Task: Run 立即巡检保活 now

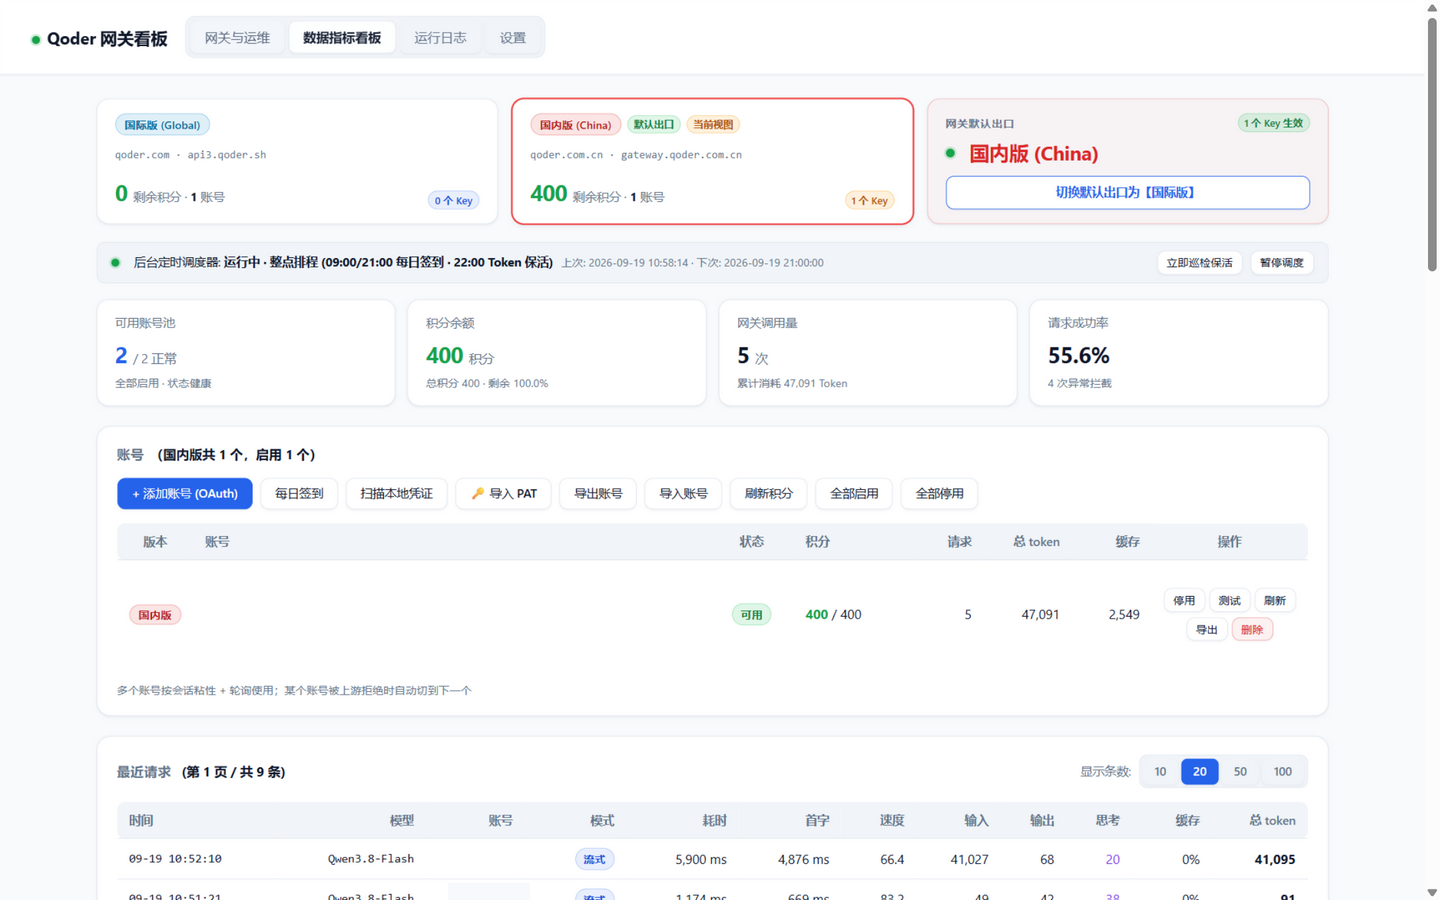Action: click(1199, 263)
